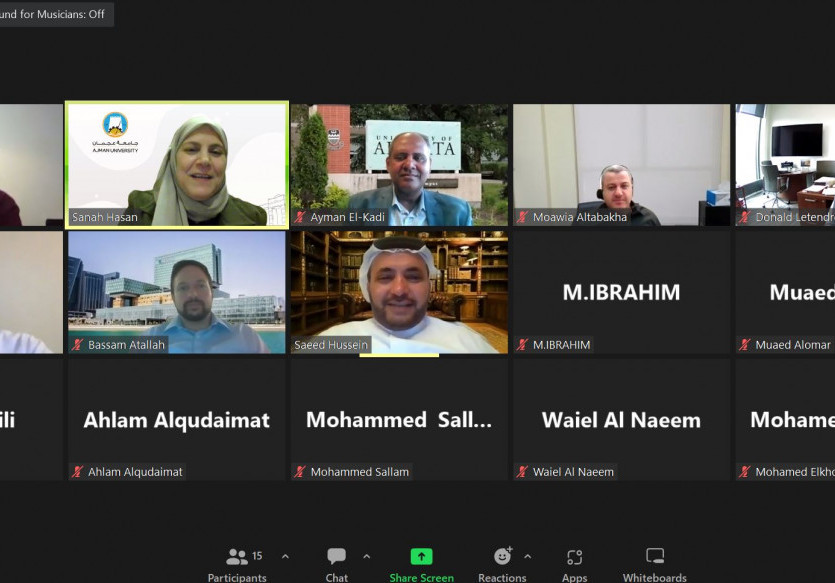Expand the arrow next to Reactions
Image resolution: width=835 pixels, height=583 pixels.
[x=527, y=556]
